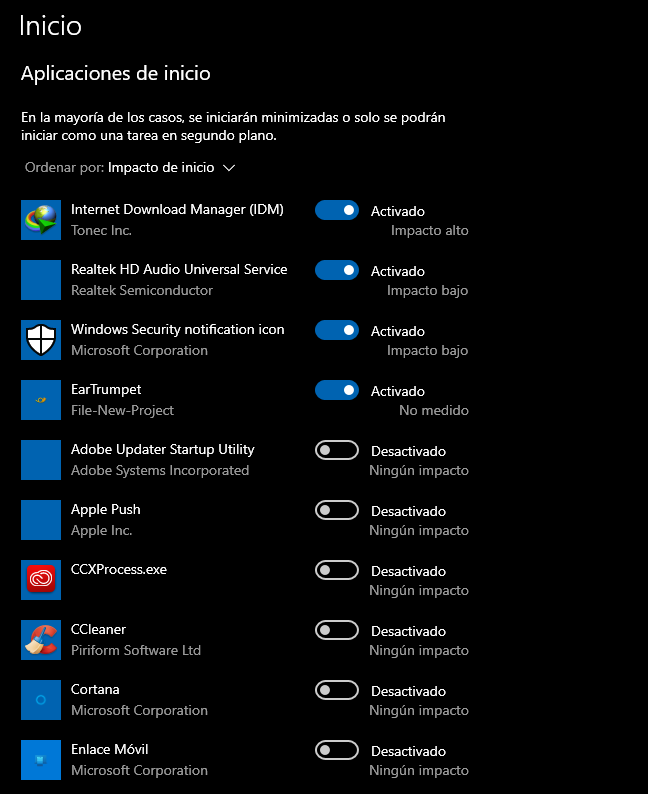Screen dimensions: 648x794
Task: Click the Cortana circle icon
Action: 41,700
